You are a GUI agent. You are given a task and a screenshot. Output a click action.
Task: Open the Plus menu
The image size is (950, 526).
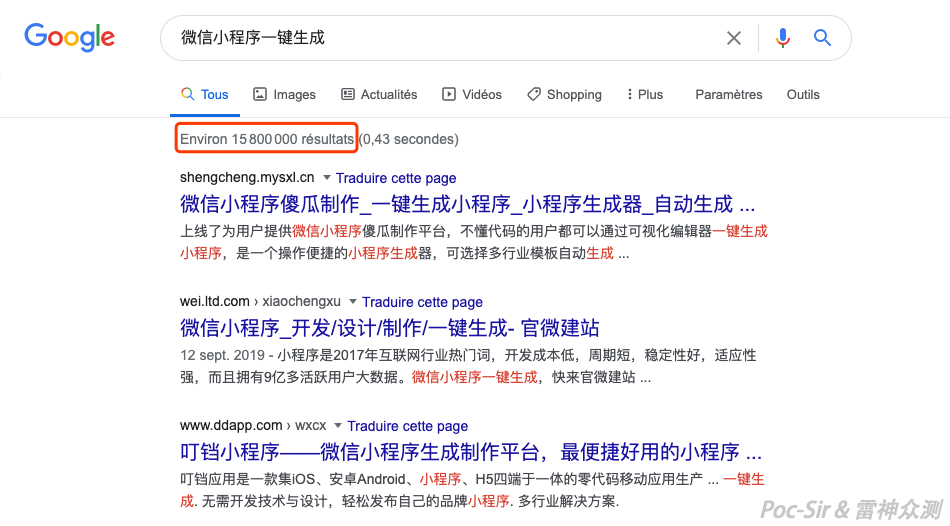click(645, 95)
